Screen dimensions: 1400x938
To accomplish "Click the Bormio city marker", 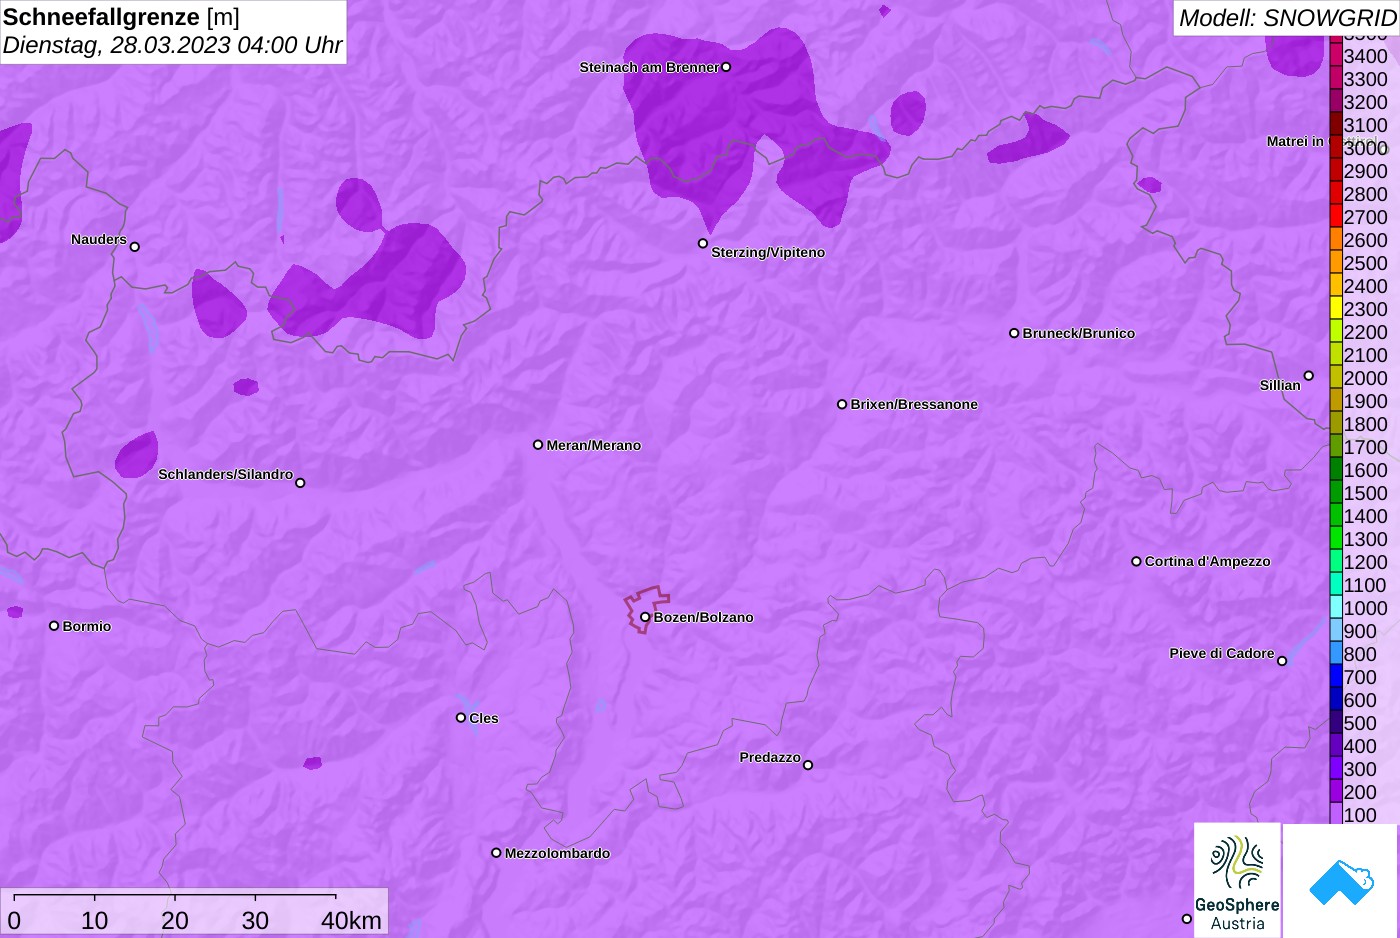I will pyautogui.click(x=54, y=626).
